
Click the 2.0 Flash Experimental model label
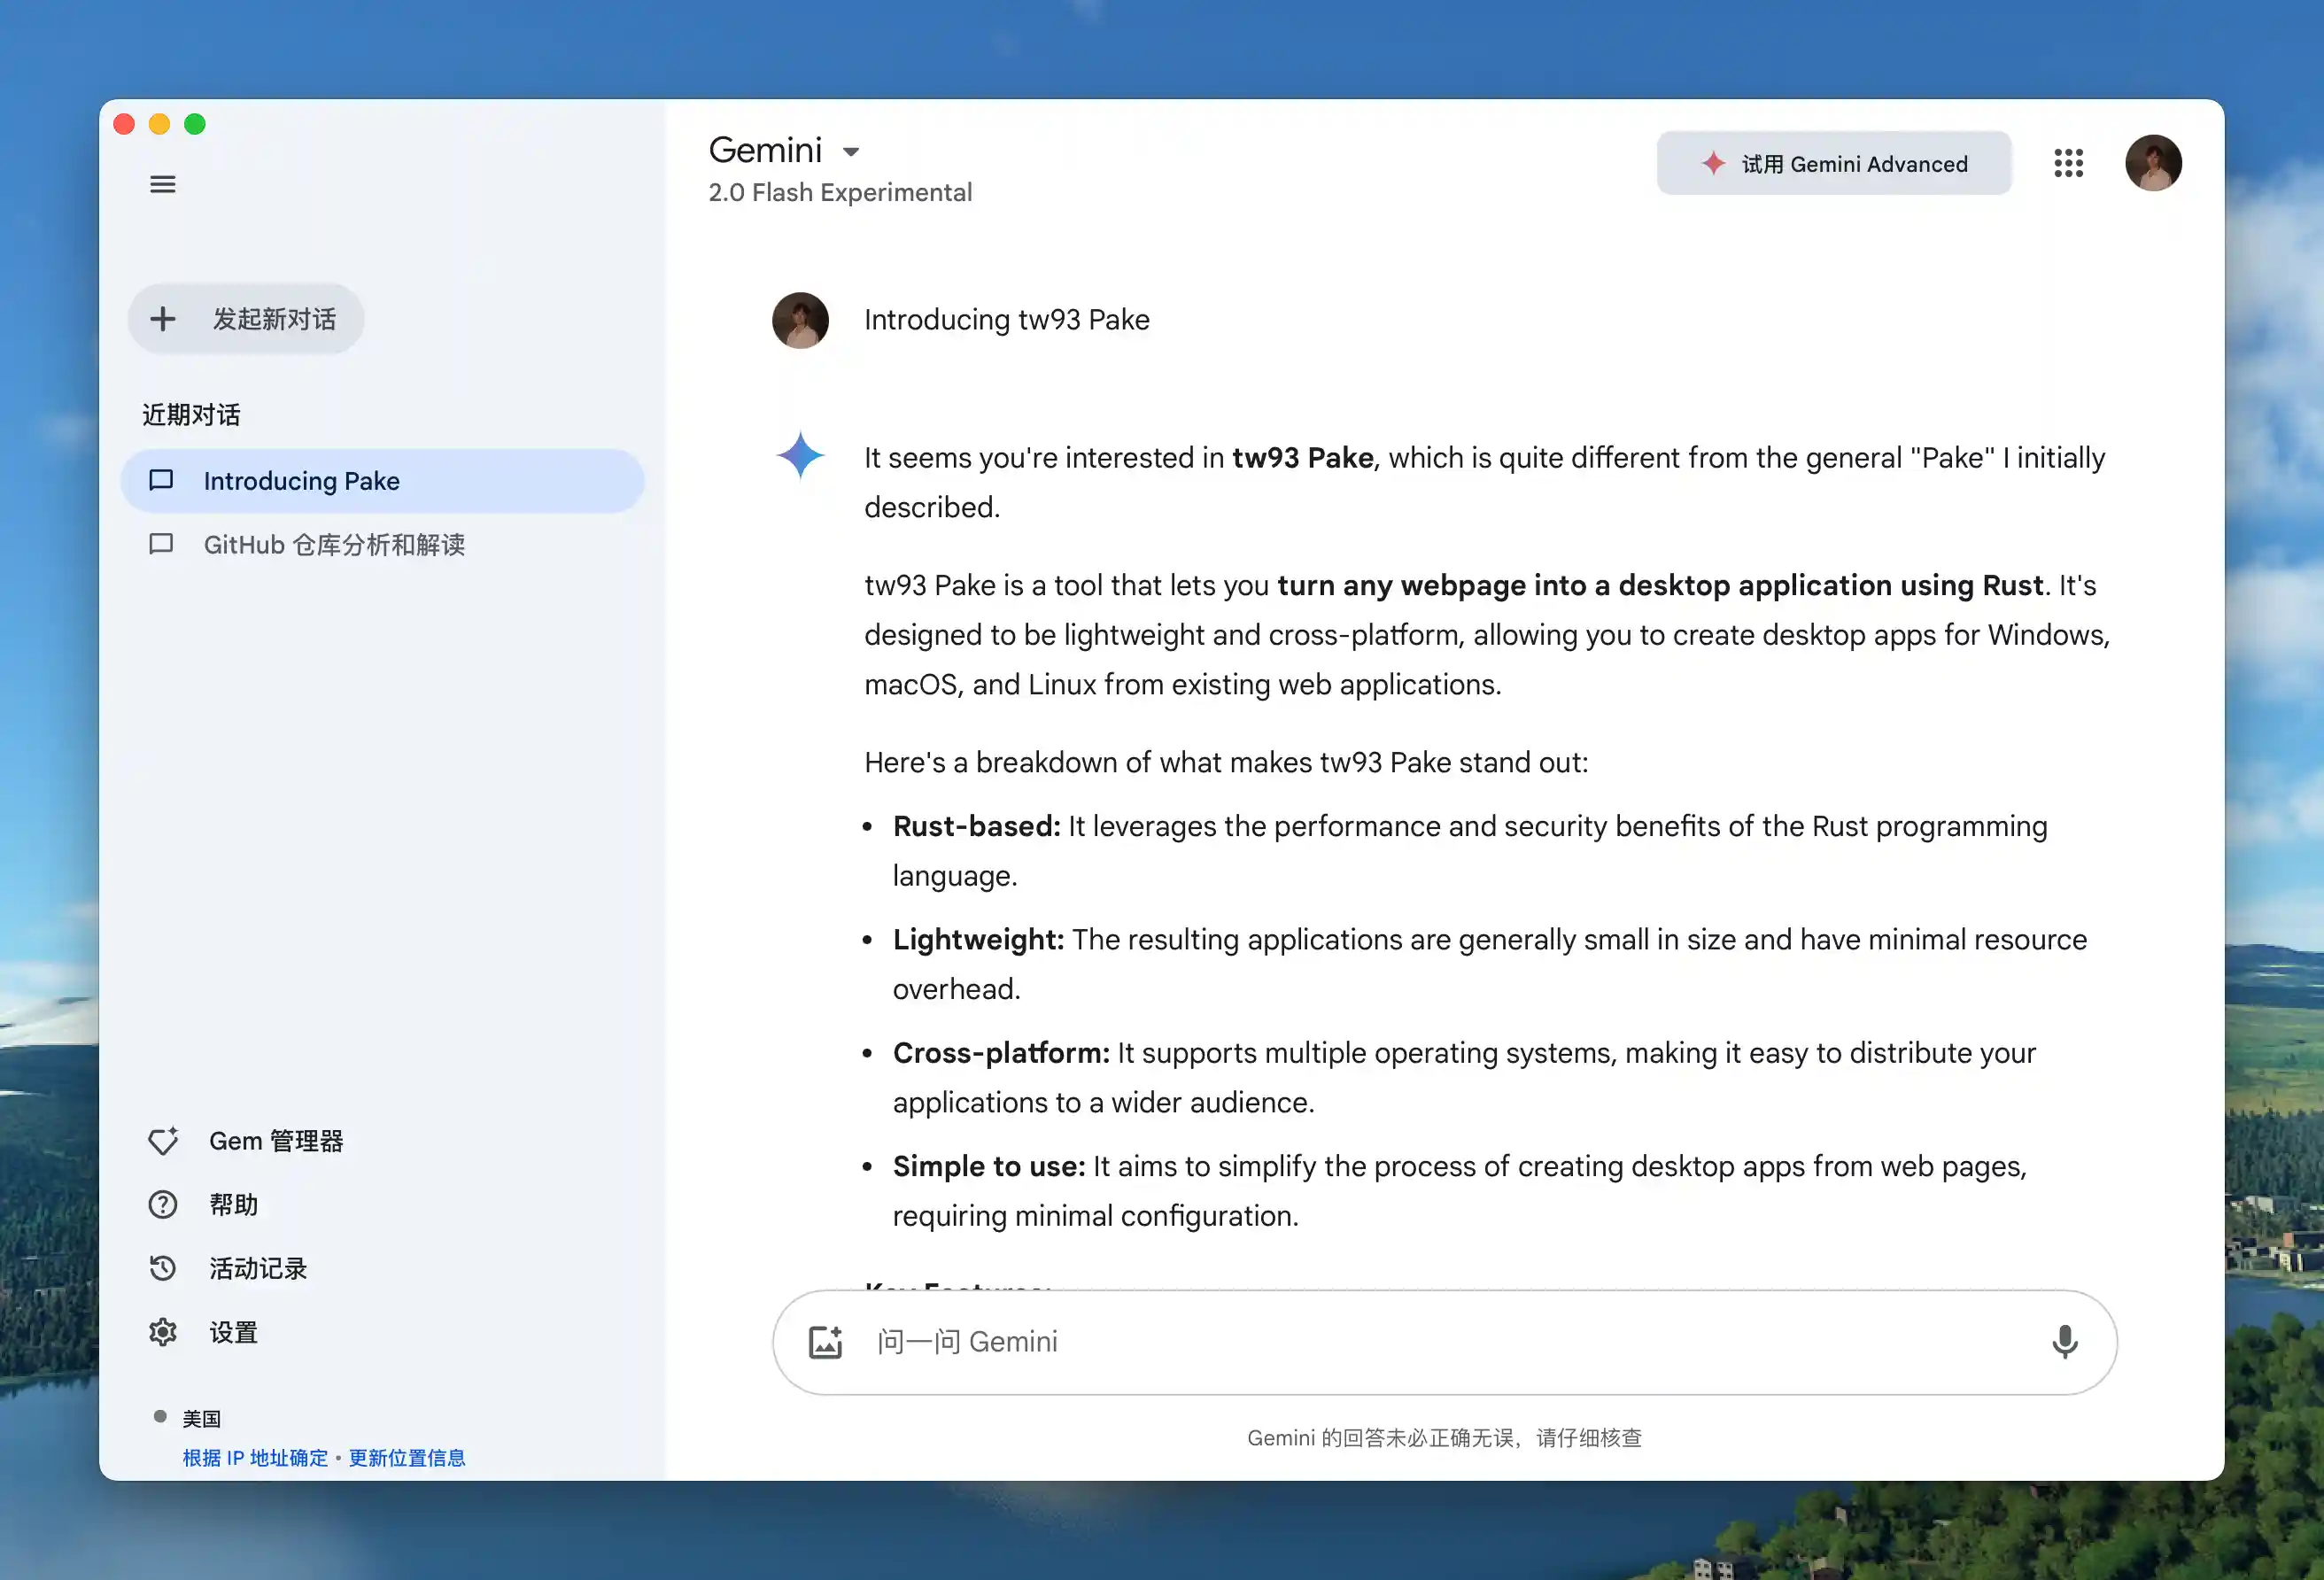pyautogui.click(x=839, y=192)
